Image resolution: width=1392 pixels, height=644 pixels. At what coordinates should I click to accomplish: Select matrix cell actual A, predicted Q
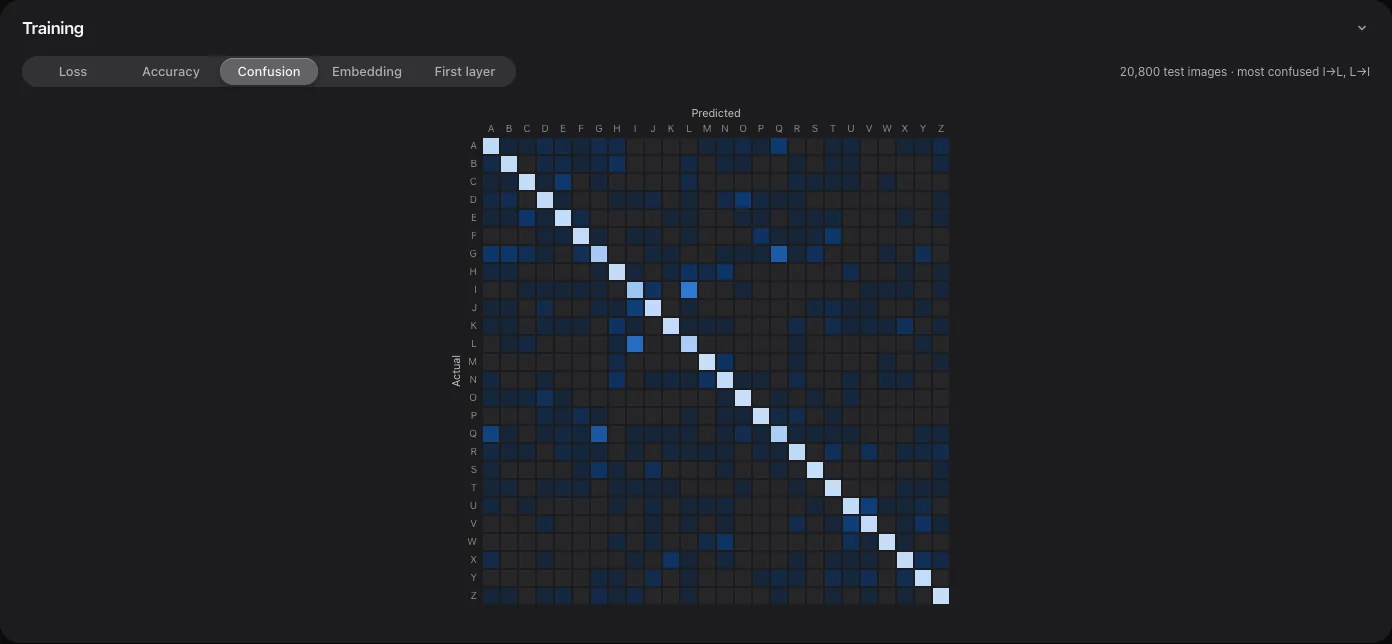[x=779, y=146]
